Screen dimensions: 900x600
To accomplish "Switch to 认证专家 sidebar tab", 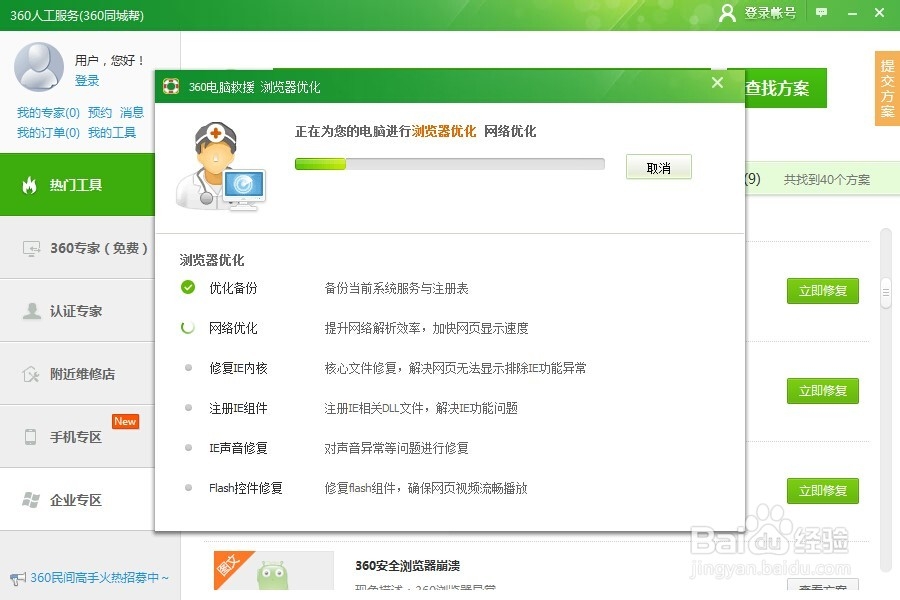I will coord(77,311).
